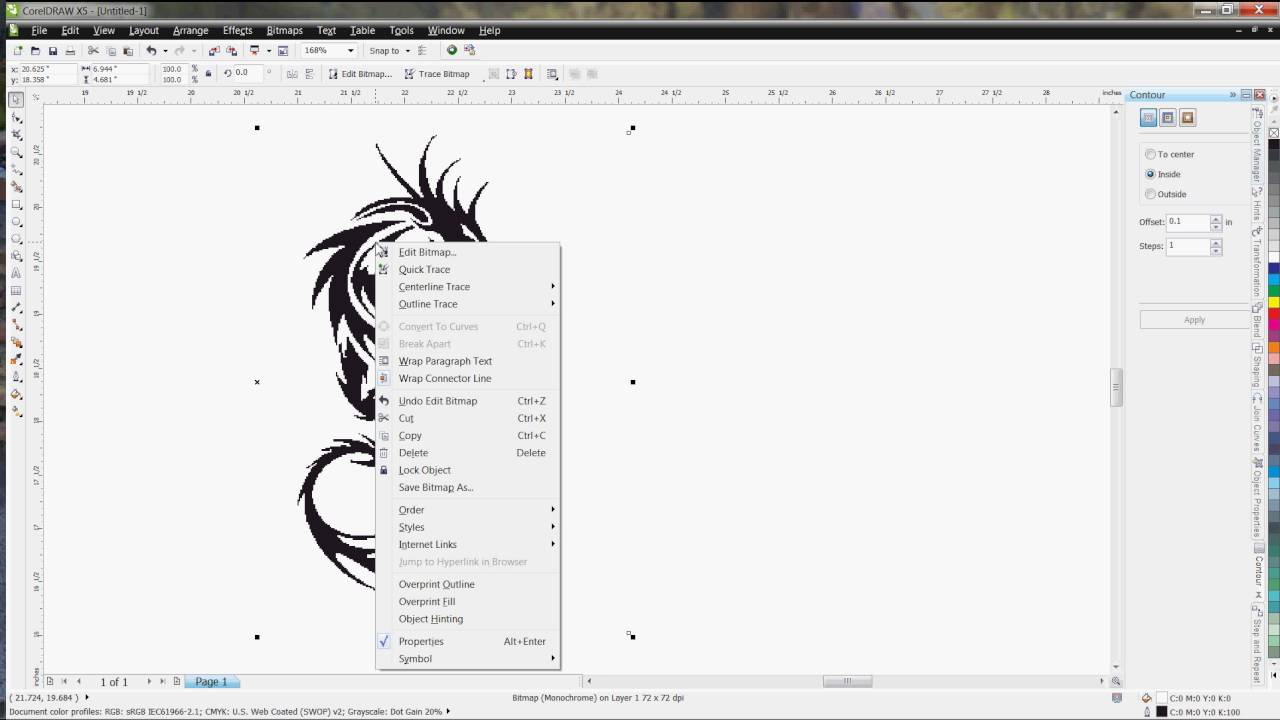Image resolution: width=1280 pixels, height=720 pixels.
Task: Select the Pick tool in the toolbox
Action: coord(16,99)
